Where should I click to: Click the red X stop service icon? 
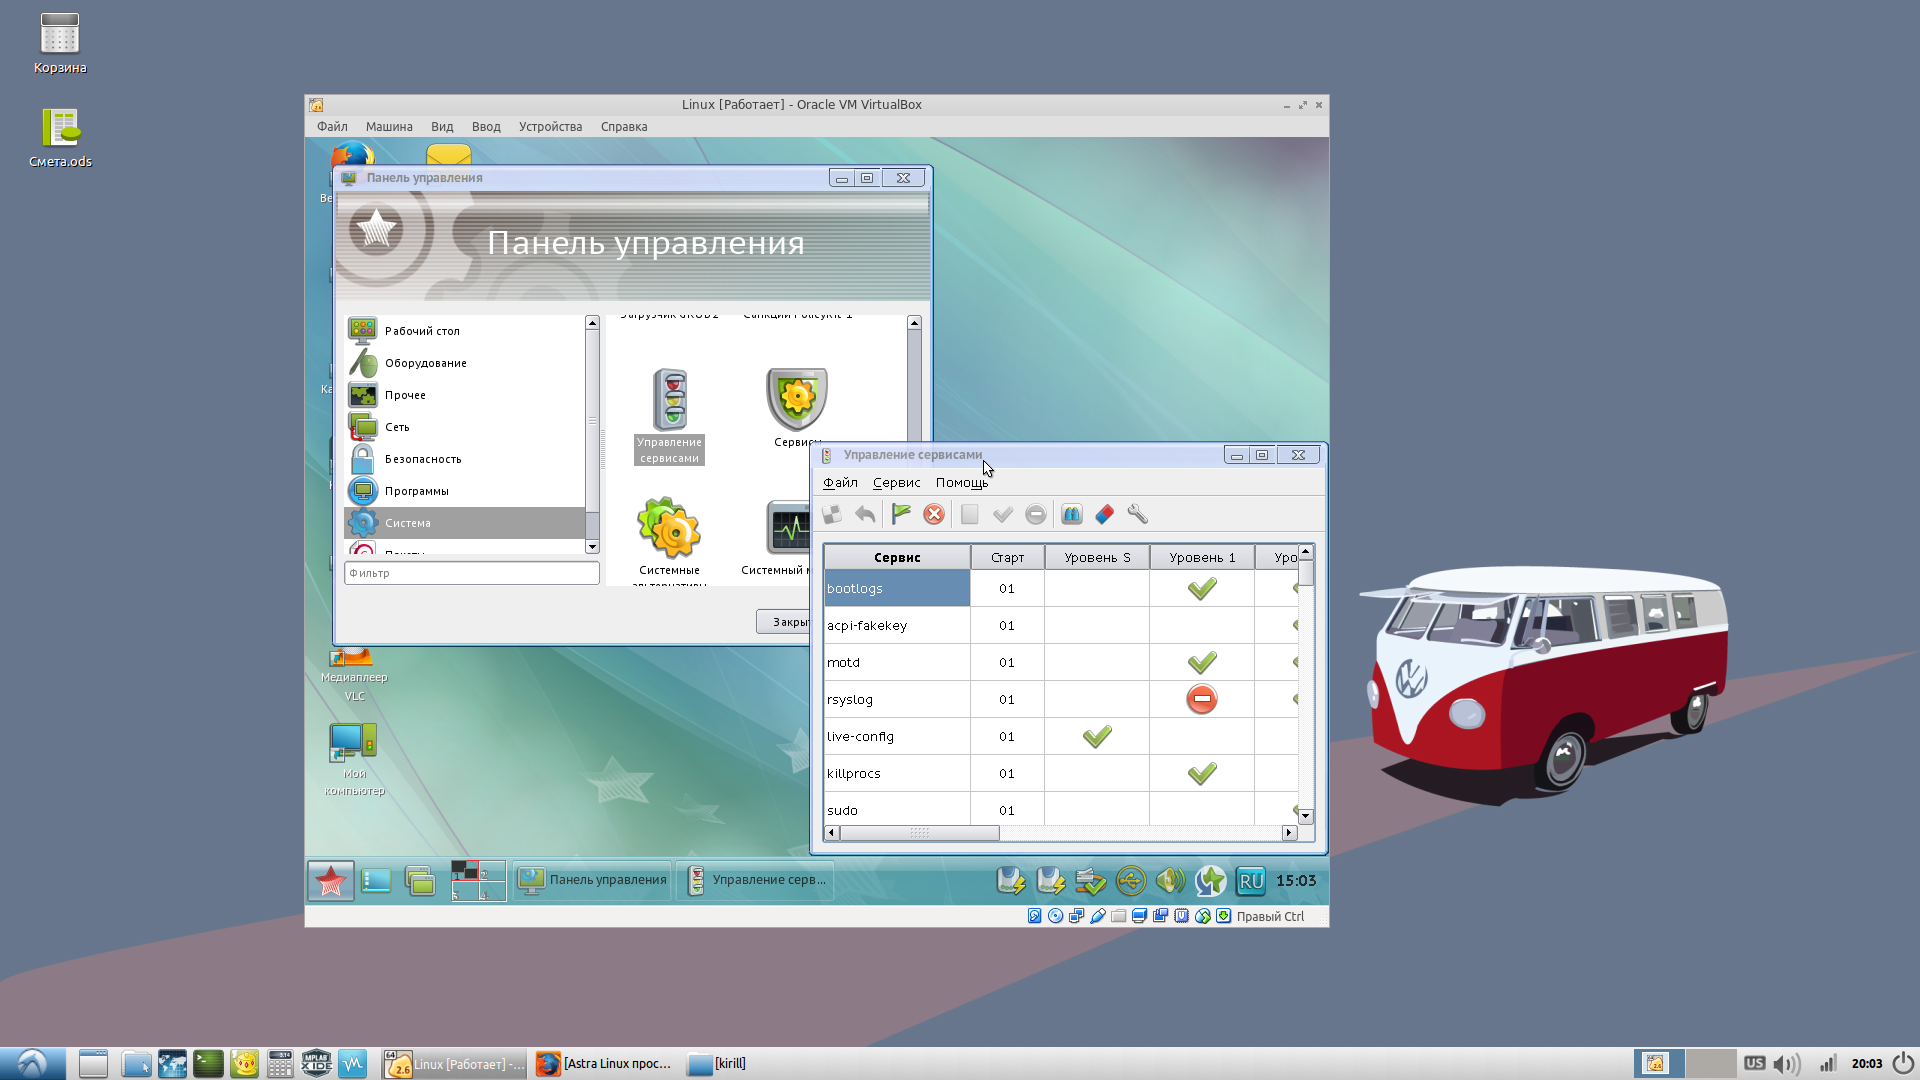pyautogui.click(x=934, y=514)
